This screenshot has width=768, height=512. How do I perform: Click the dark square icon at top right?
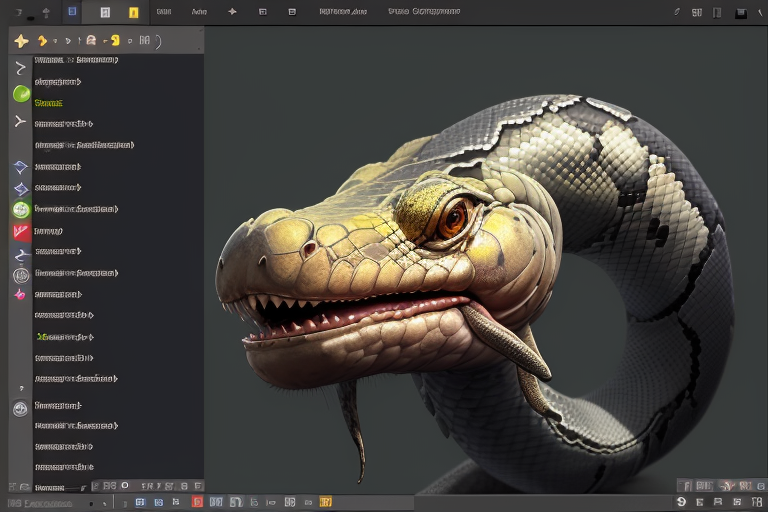point(741,13)
